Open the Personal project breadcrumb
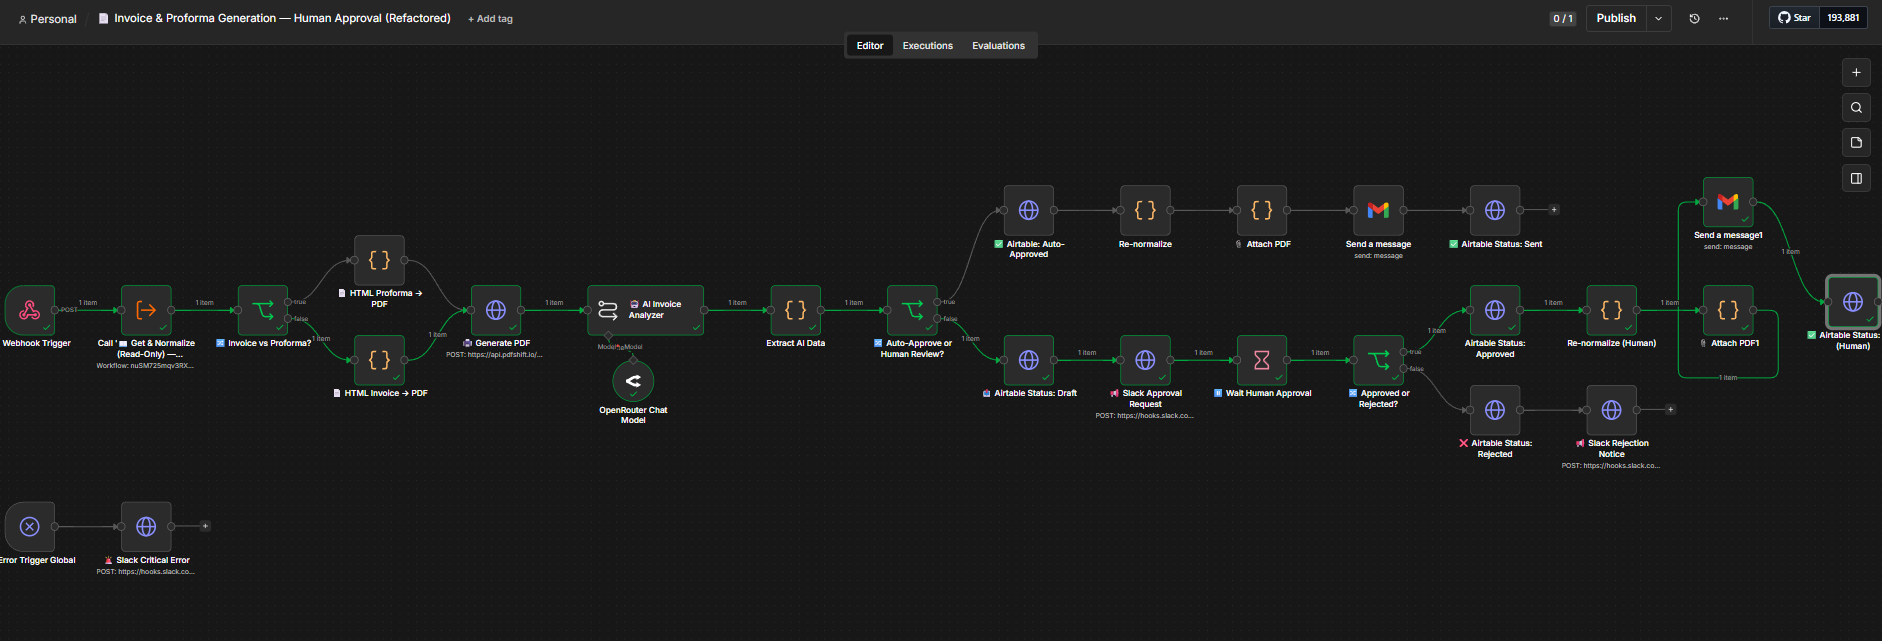 pyautogui.click(x=48, y=19)
